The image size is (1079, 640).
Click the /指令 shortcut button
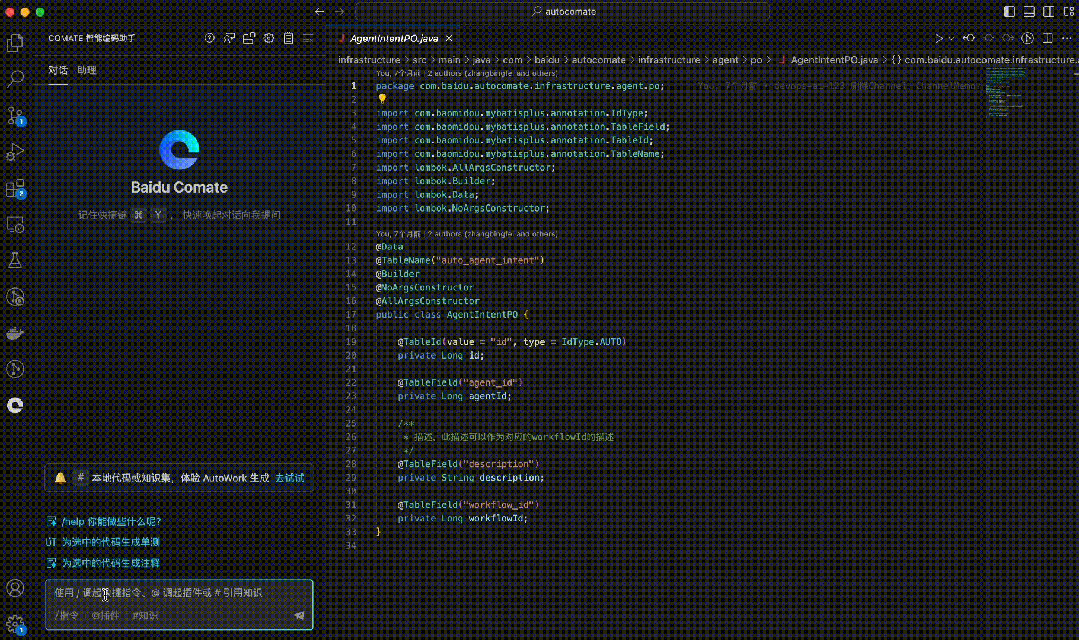67,615
